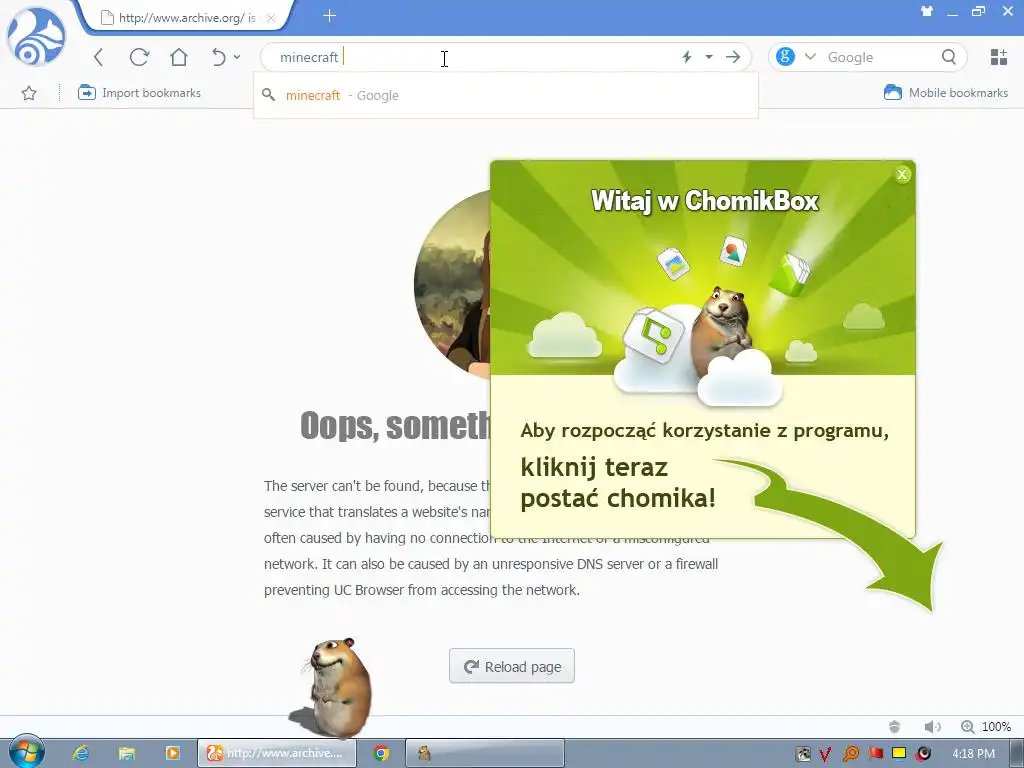Go back with the back arrow

tap(99, 57)
